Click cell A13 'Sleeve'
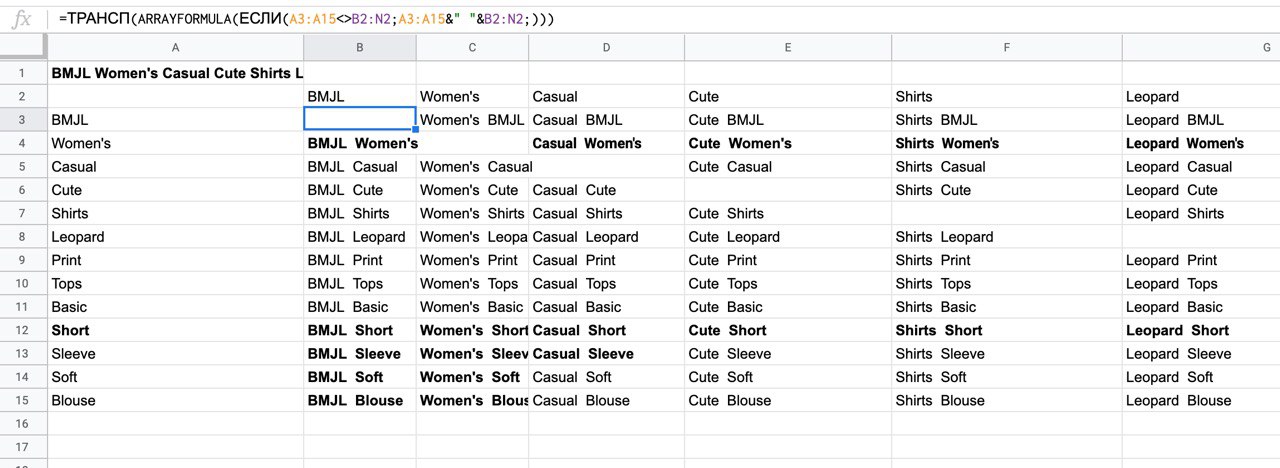The width and height of the screenshot is (1280, 468). click(175, 353)
